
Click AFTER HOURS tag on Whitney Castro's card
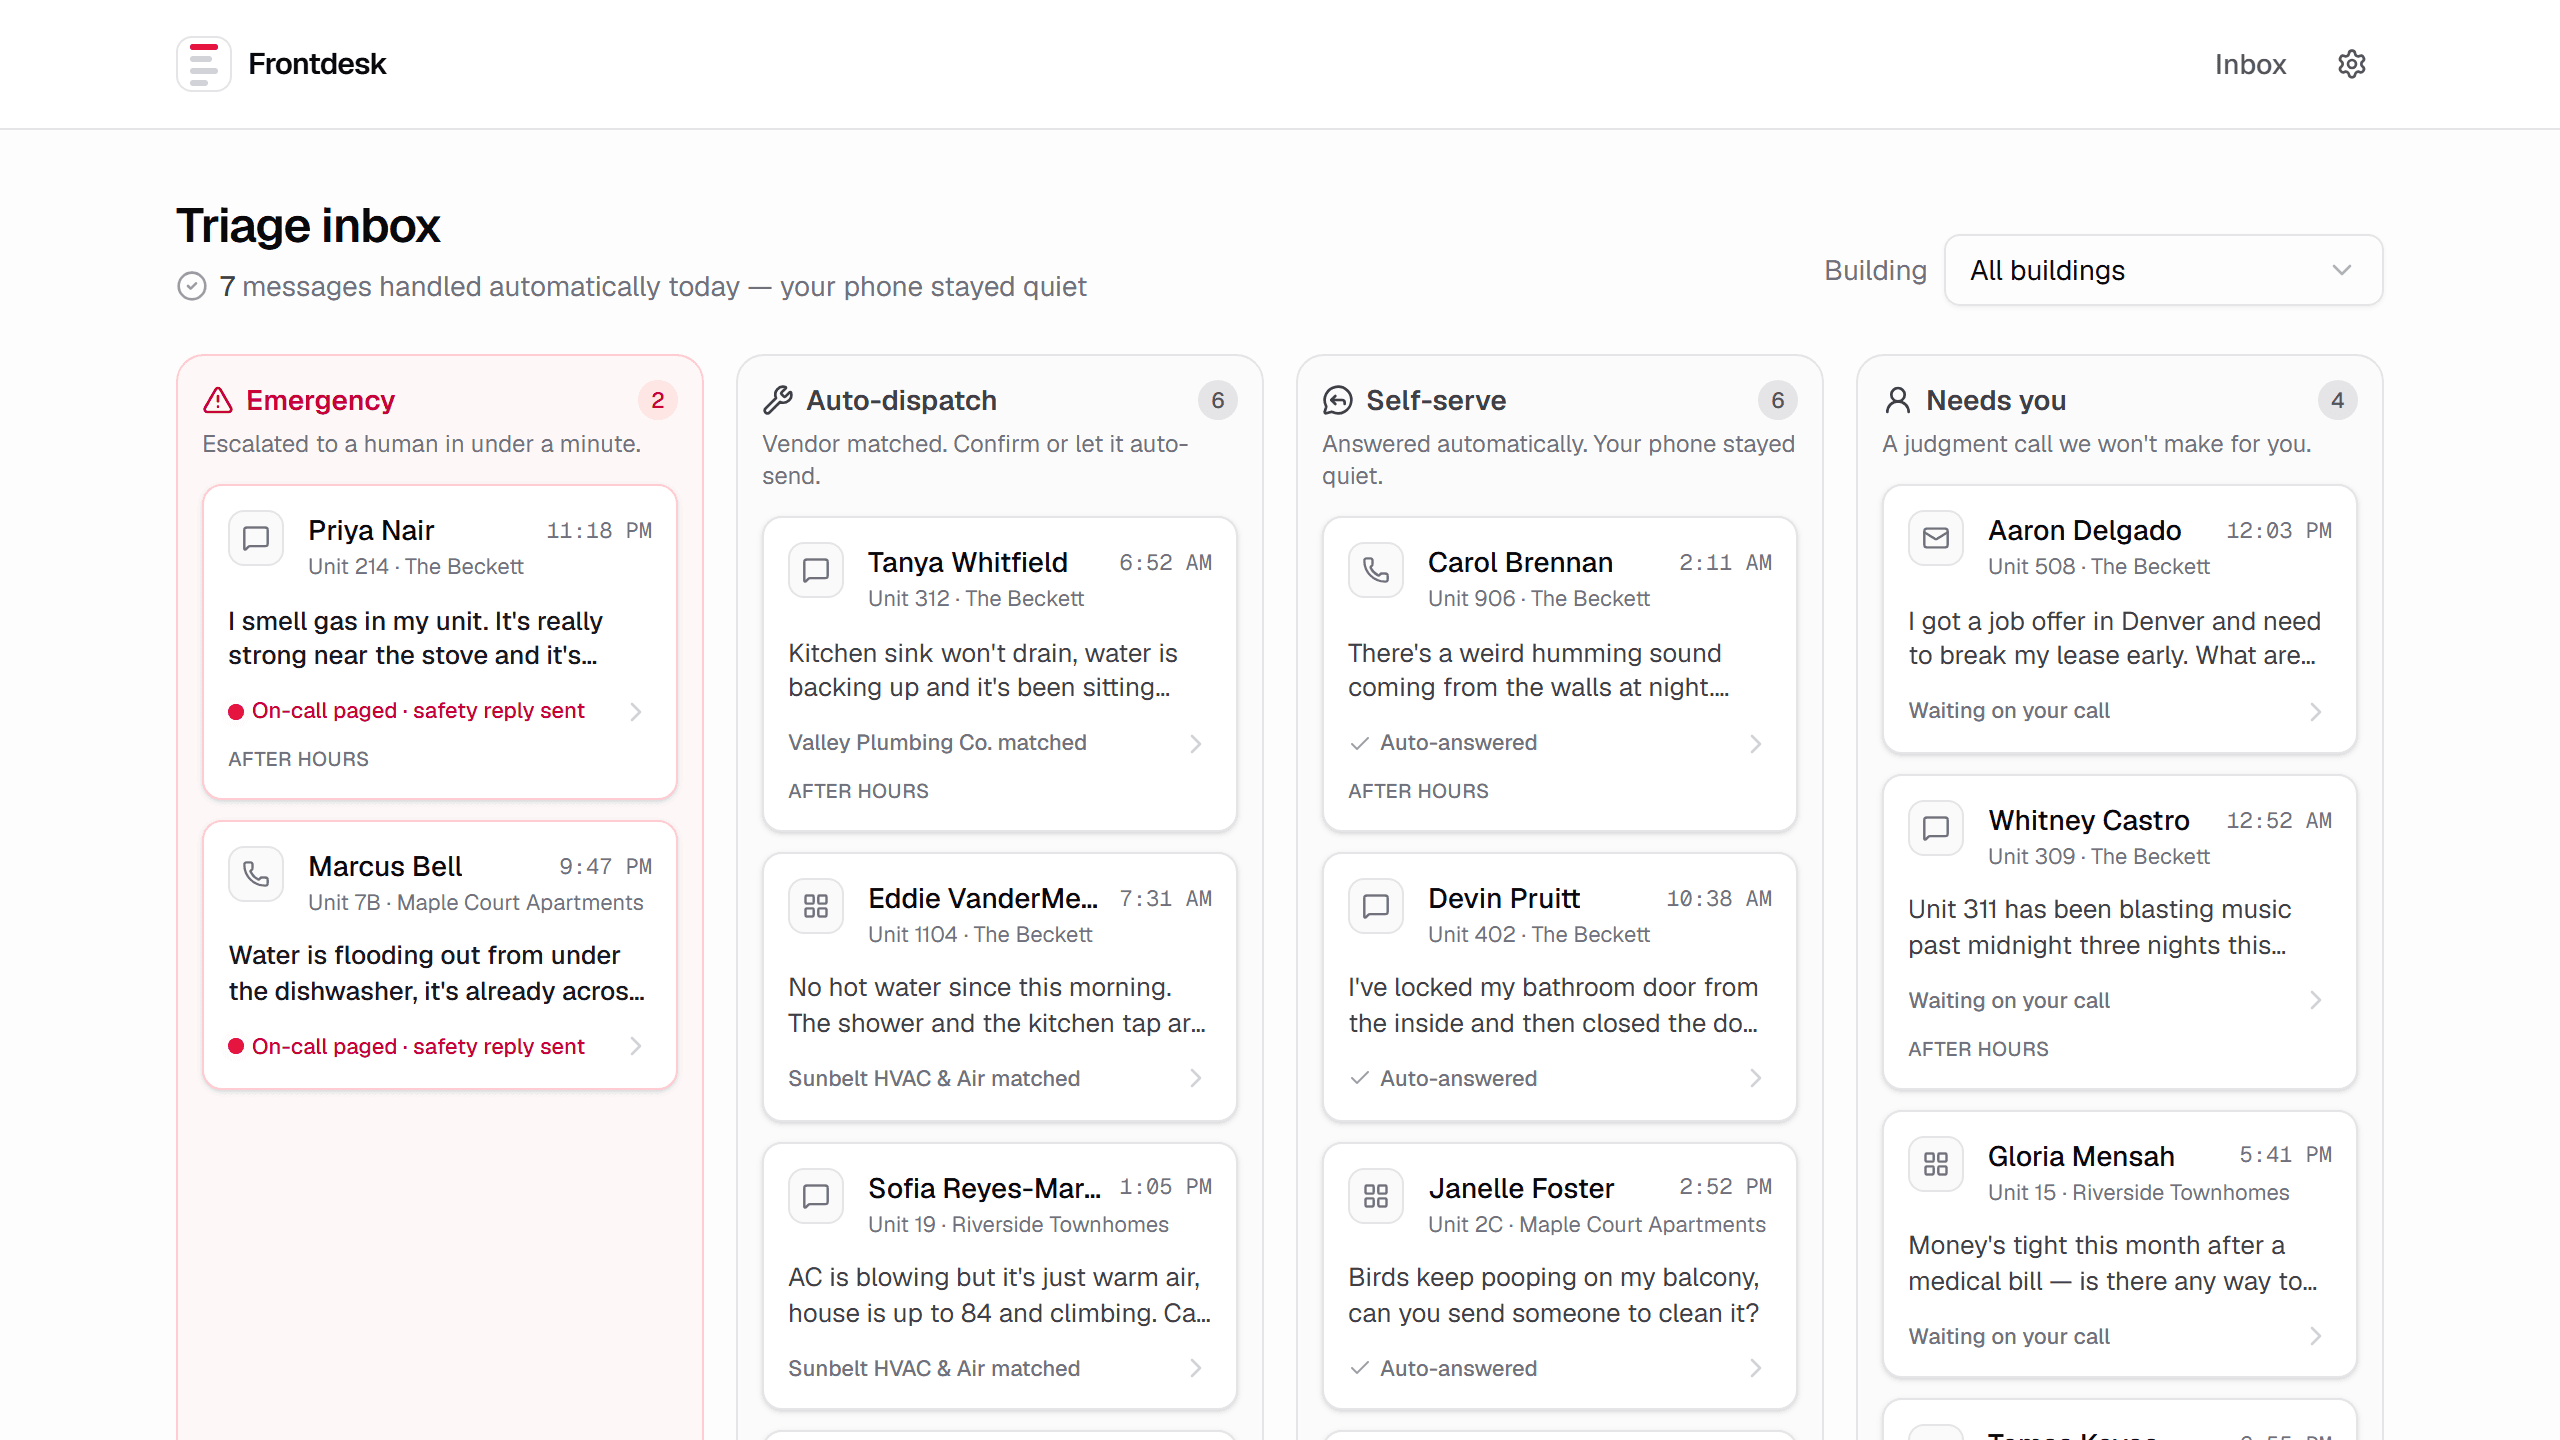1978,1049
